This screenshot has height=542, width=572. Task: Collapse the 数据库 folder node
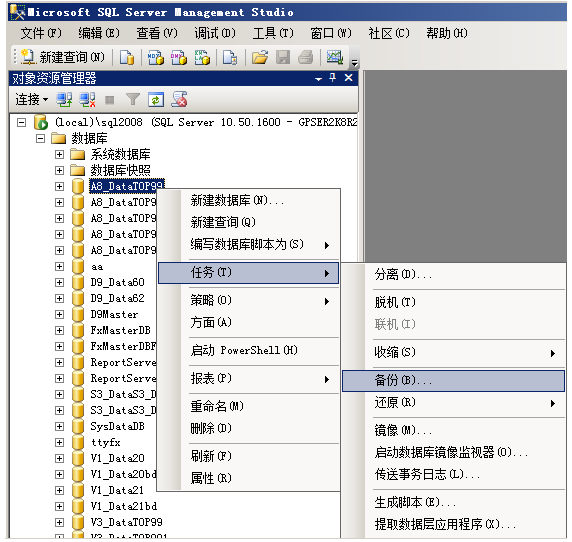pyautogui.click(x=40, y=139)
